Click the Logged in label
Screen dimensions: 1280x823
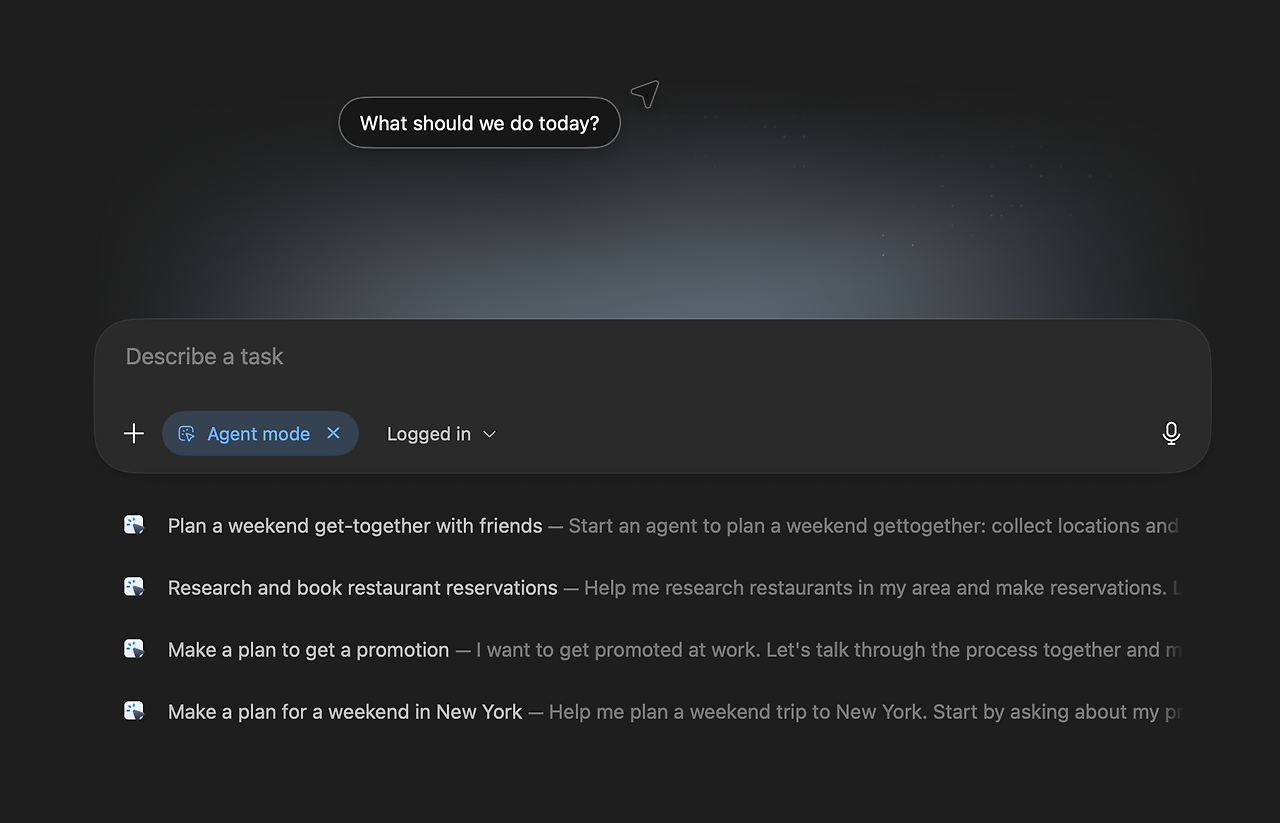tap(428, 433)
